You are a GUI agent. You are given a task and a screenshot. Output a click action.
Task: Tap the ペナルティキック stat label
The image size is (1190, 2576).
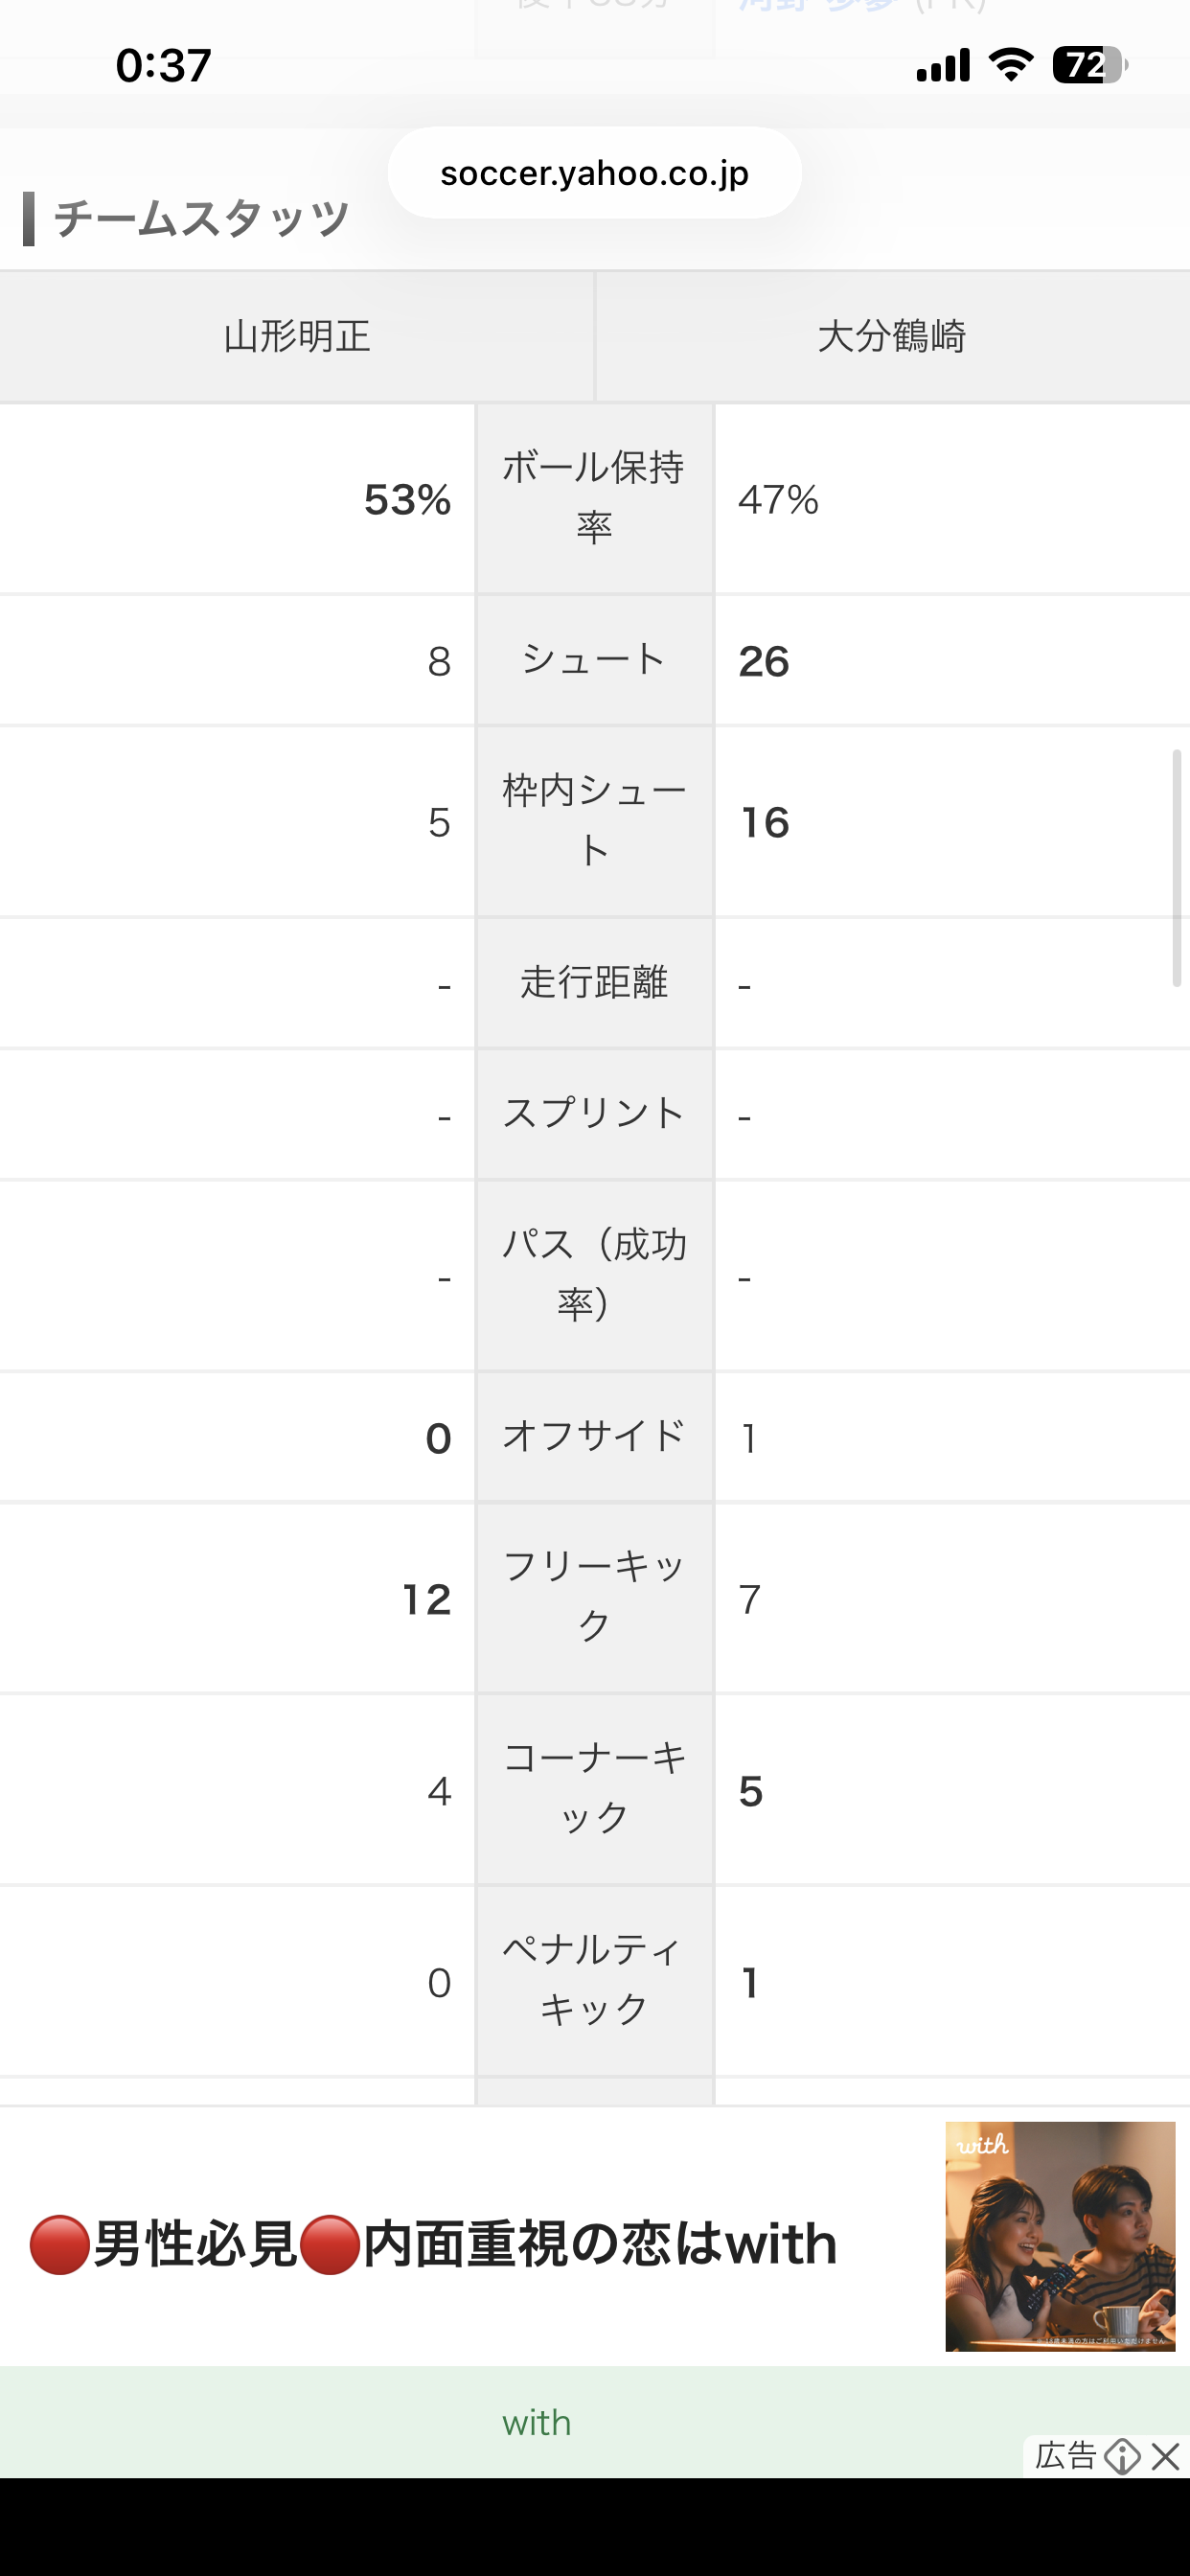(594, 1980)
